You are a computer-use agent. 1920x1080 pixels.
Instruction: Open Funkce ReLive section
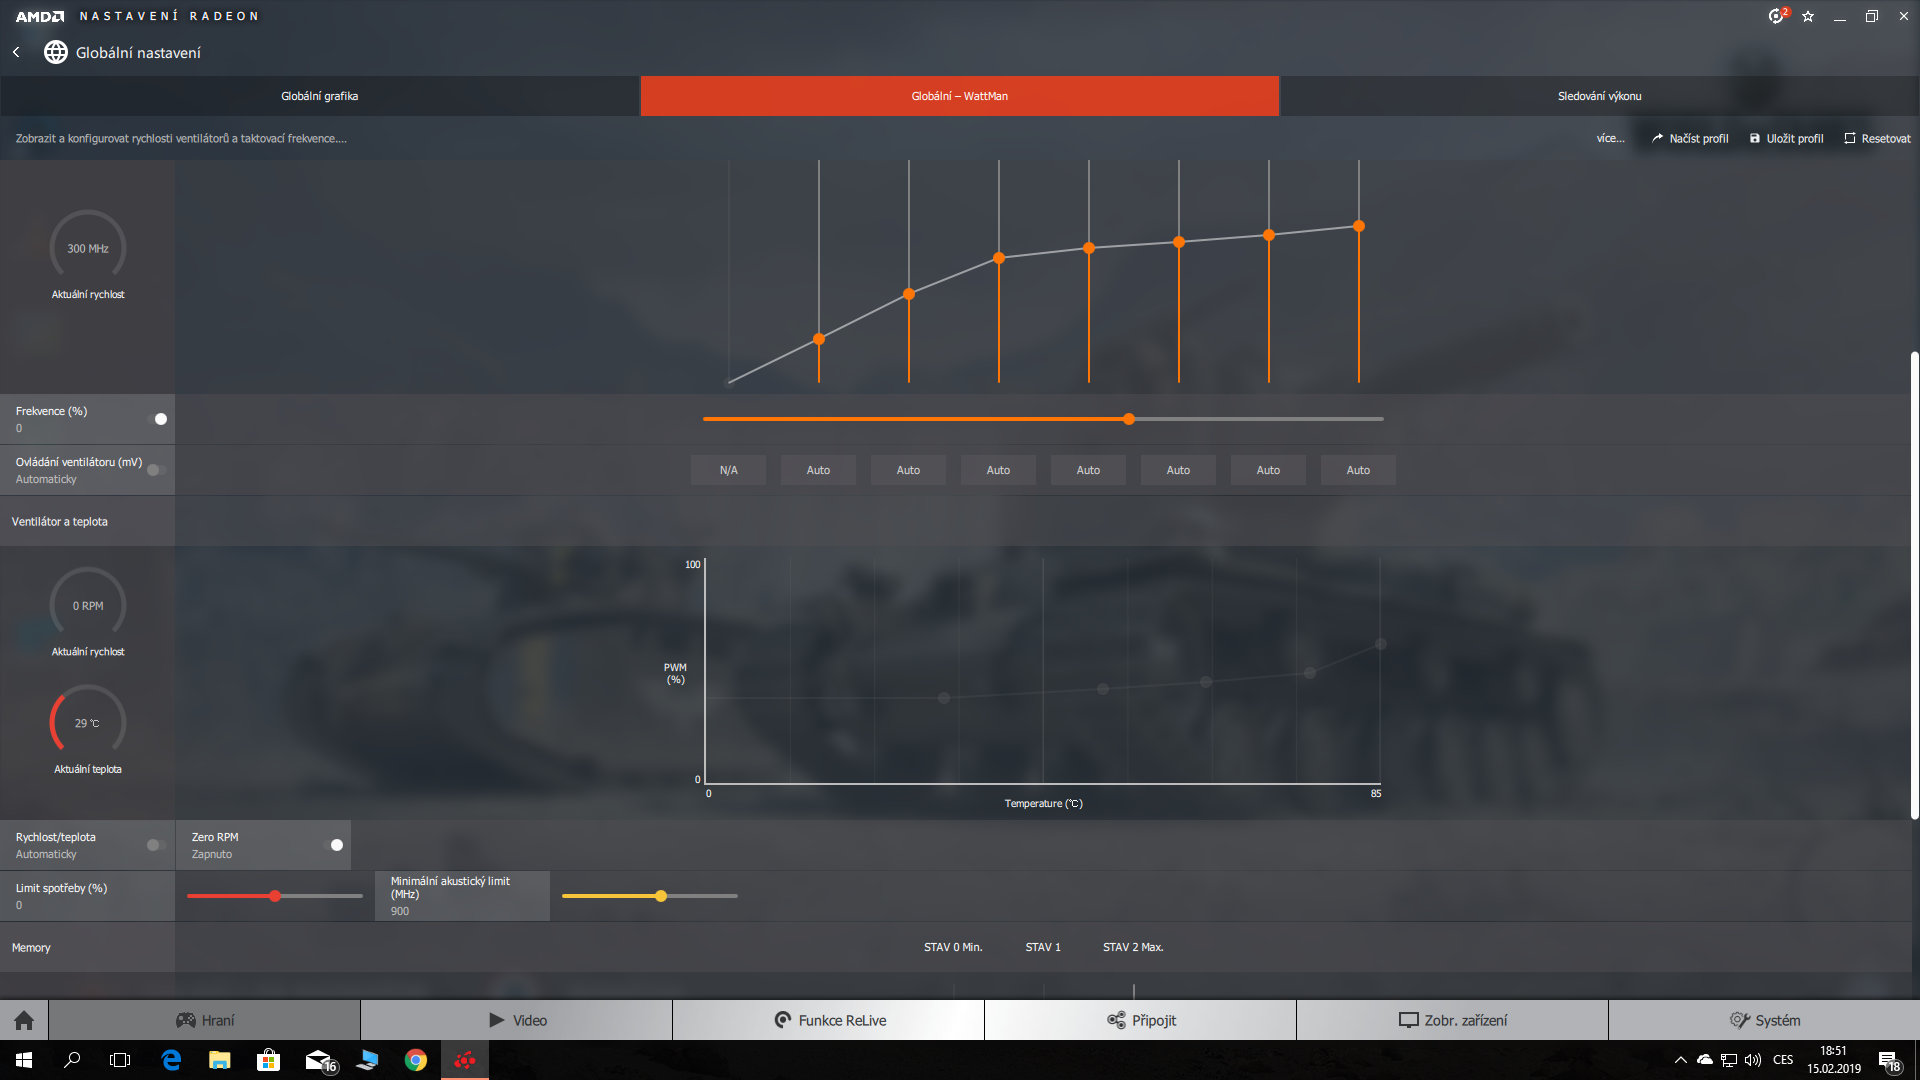pos(829,1020)
